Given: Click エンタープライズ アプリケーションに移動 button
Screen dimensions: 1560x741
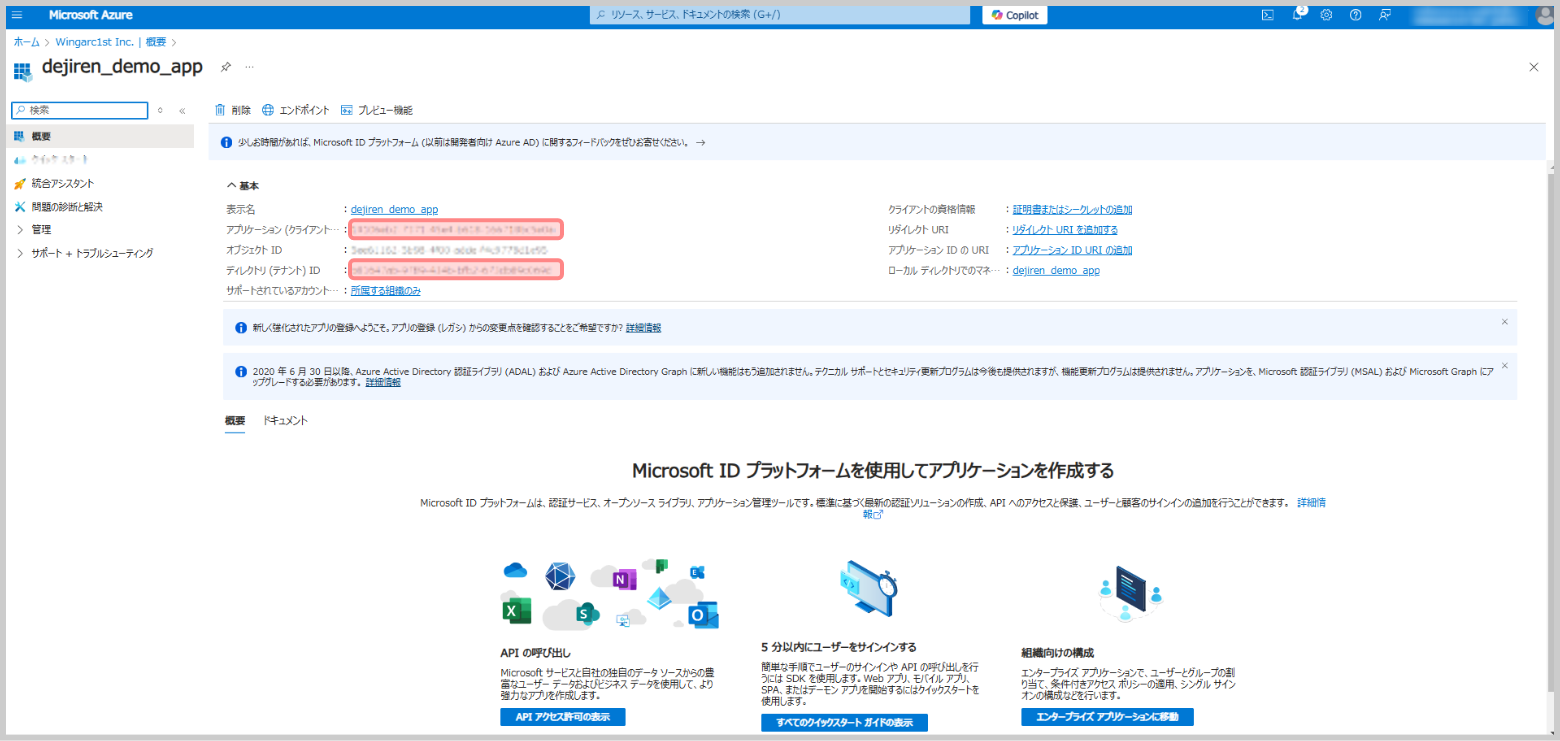Looking at the screenshot, I should [x=1107, y=717].
